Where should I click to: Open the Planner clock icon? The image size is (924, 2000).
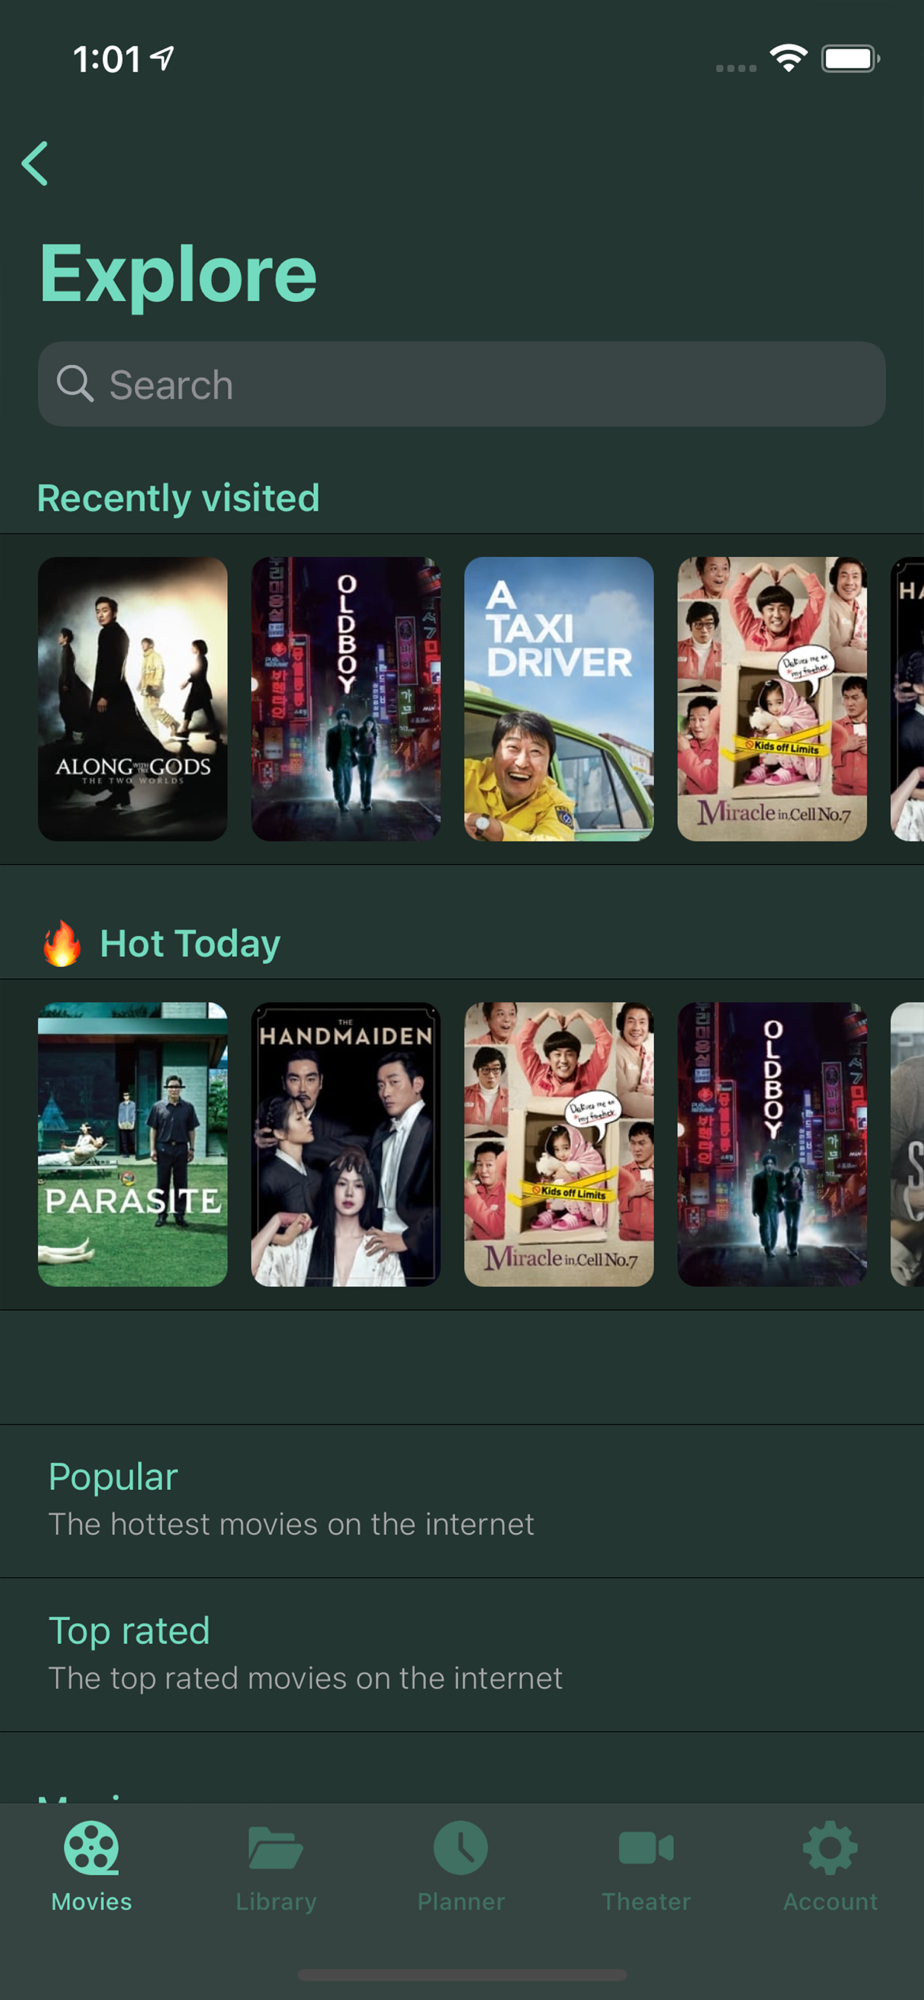tap(461, 1848)
